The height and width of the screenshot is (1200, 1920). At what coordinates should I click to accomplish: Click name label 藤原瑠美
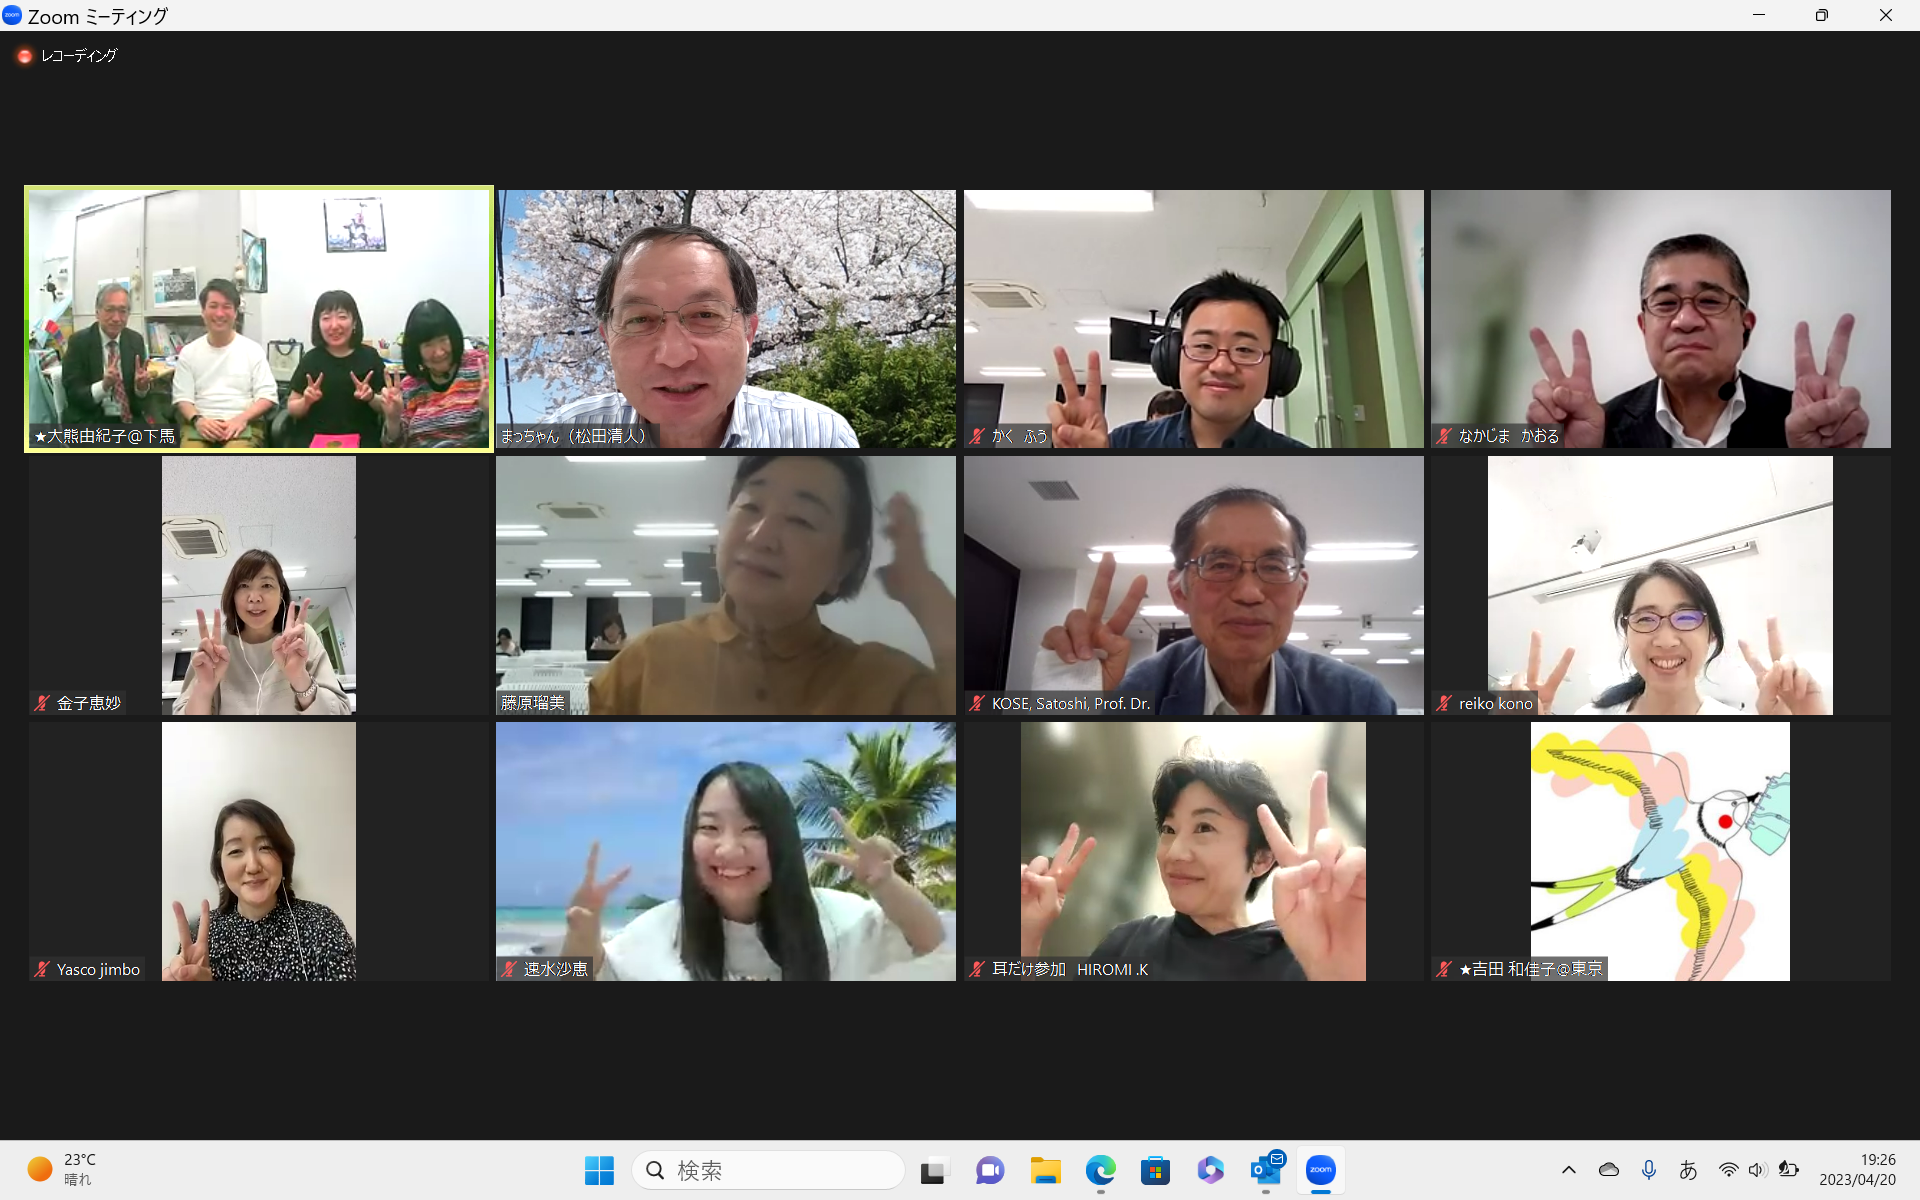(533, 703)
